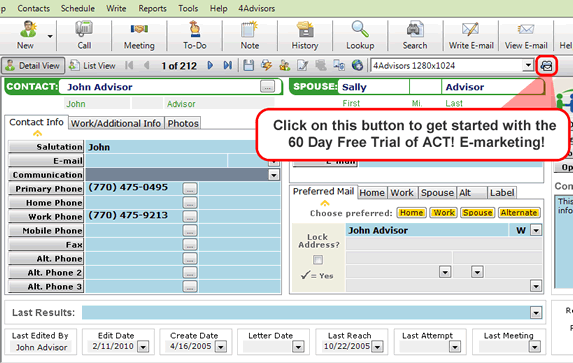Open the Last Meeting date picker
Image resolution: width=573 pixels, height=363 pixels.
(535, 347)
